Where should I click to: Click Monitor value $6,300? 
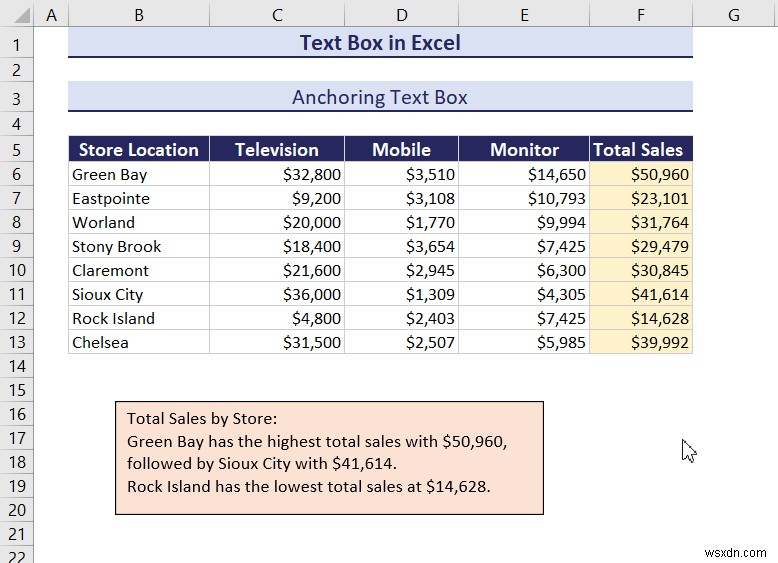(524, 270)
